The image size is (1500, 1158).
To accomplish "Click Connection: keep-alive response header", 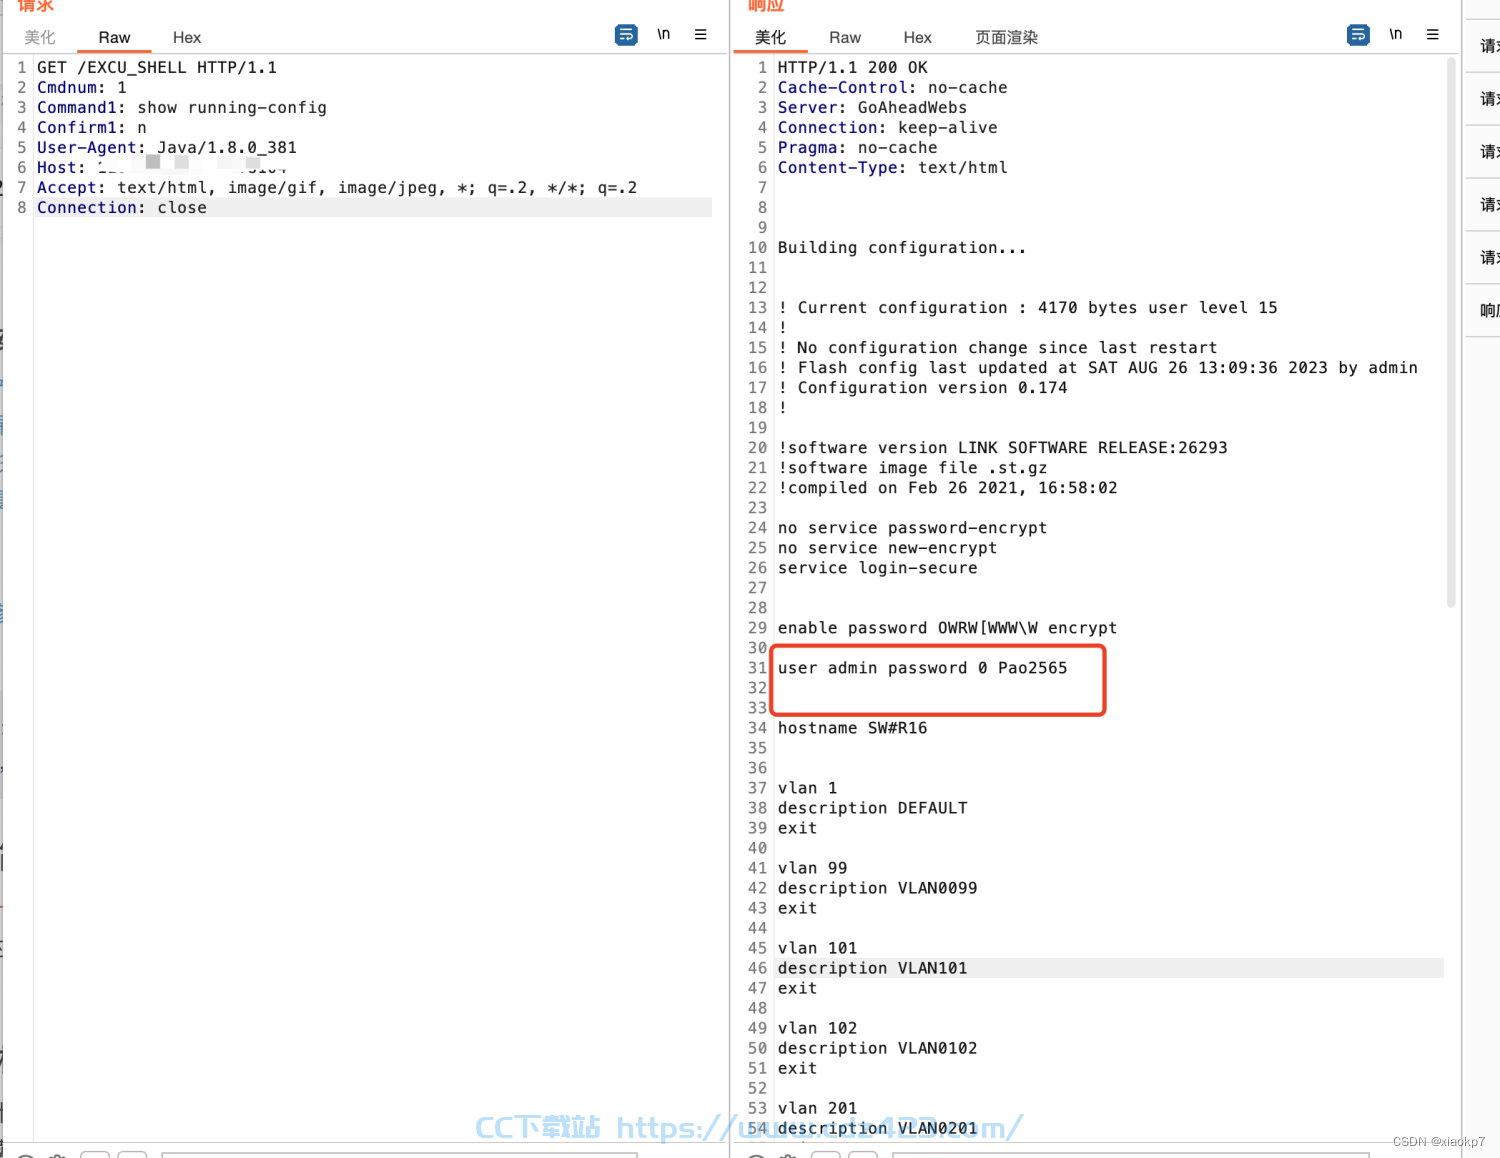I will click(888, 128).
